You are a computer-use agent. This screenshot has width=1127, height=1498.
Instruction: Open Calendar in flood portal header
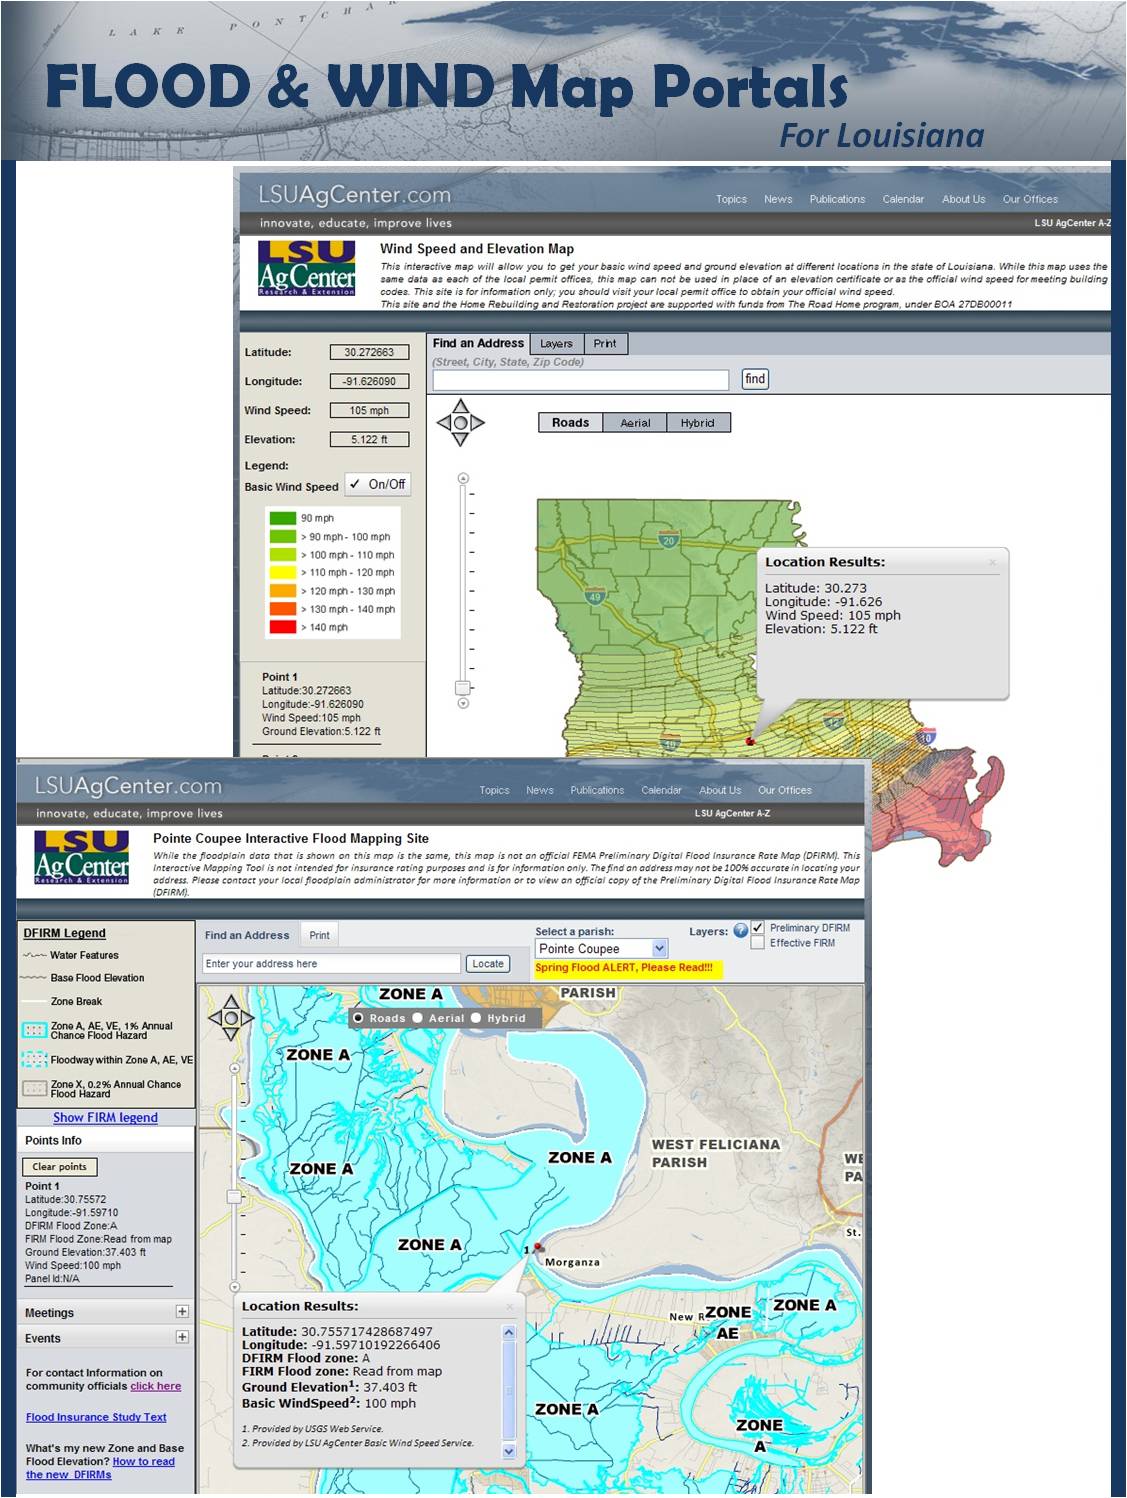(x=661, y=790)
